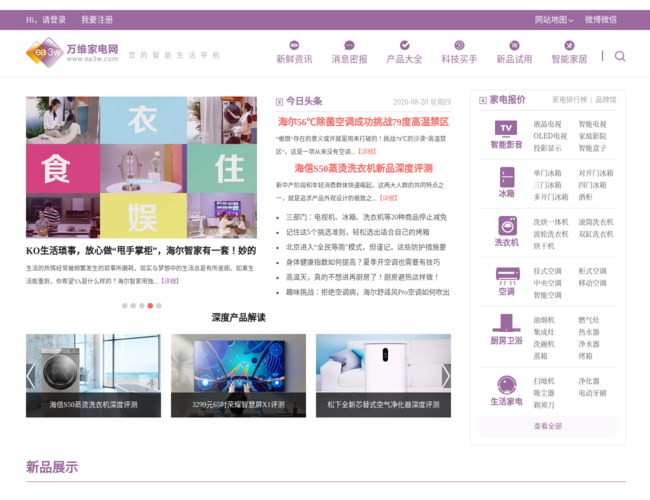Click the 科技买手 icon

tap(459, 45)
